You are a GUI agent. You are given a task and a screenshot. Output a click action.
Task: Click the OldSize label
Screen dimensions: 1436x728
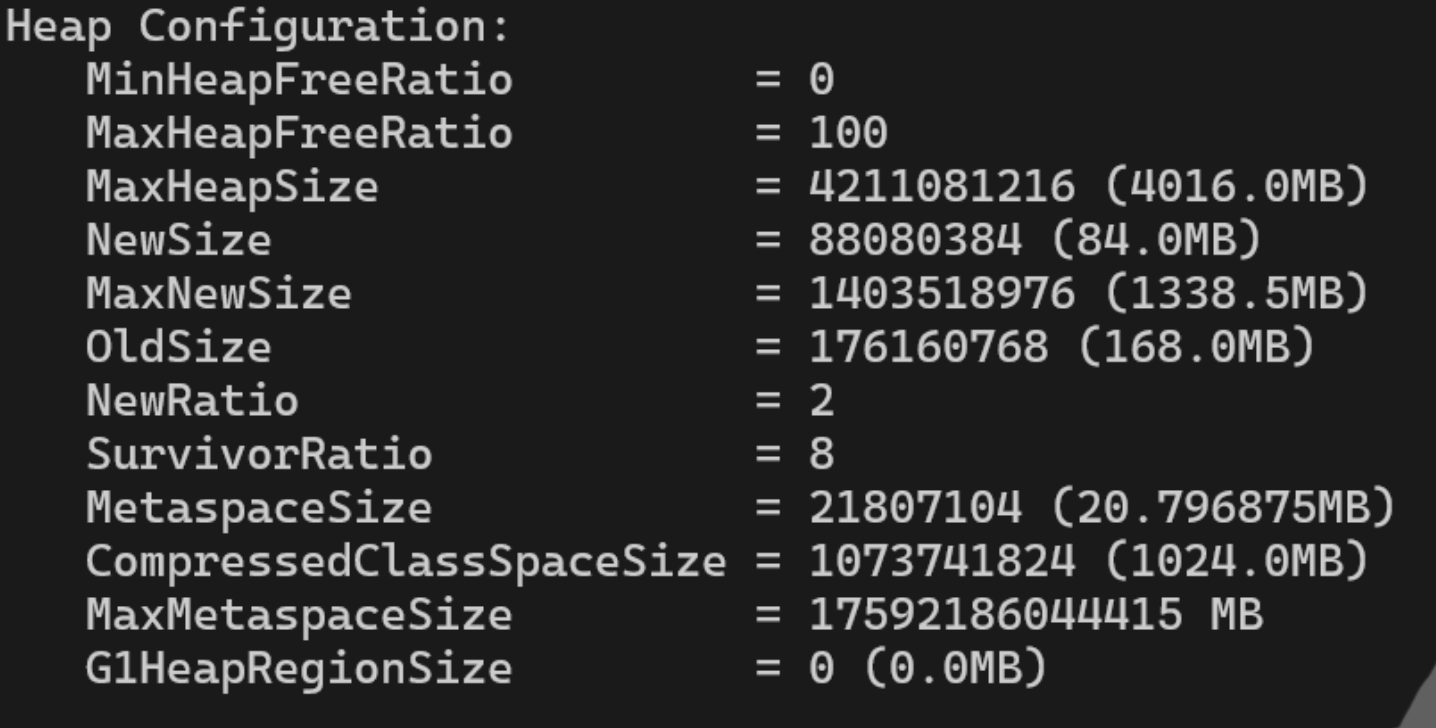[x=178, y=347]
